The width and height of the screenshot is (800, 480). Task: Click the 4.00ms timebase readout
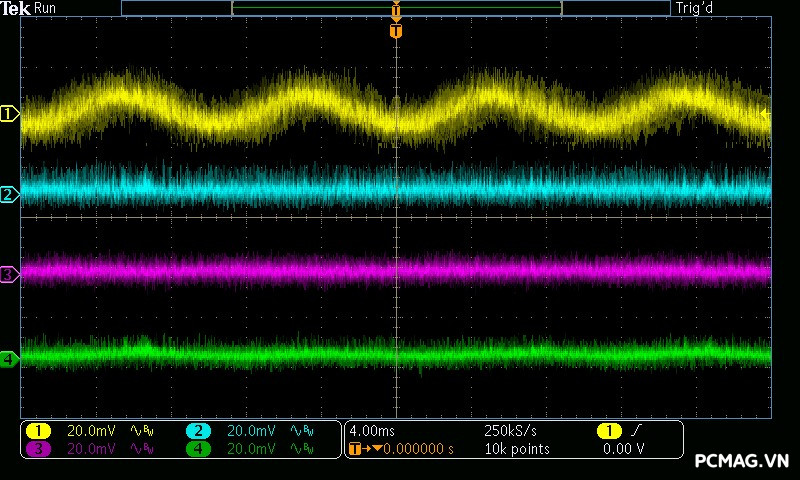click(369, 431)
